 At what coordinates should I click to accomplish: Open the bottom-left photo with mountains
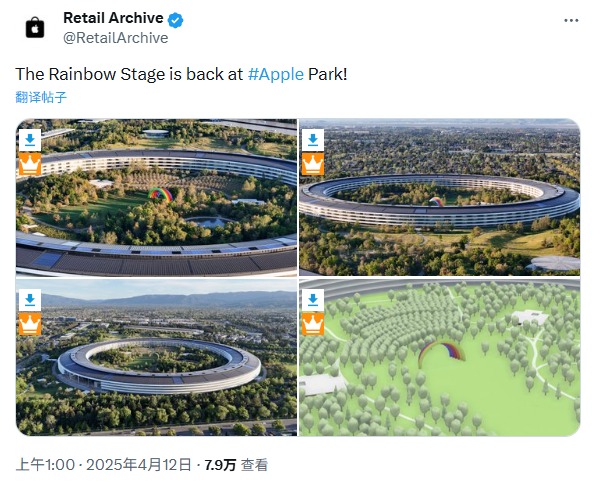pyautogui.click(x=156, y=357)
